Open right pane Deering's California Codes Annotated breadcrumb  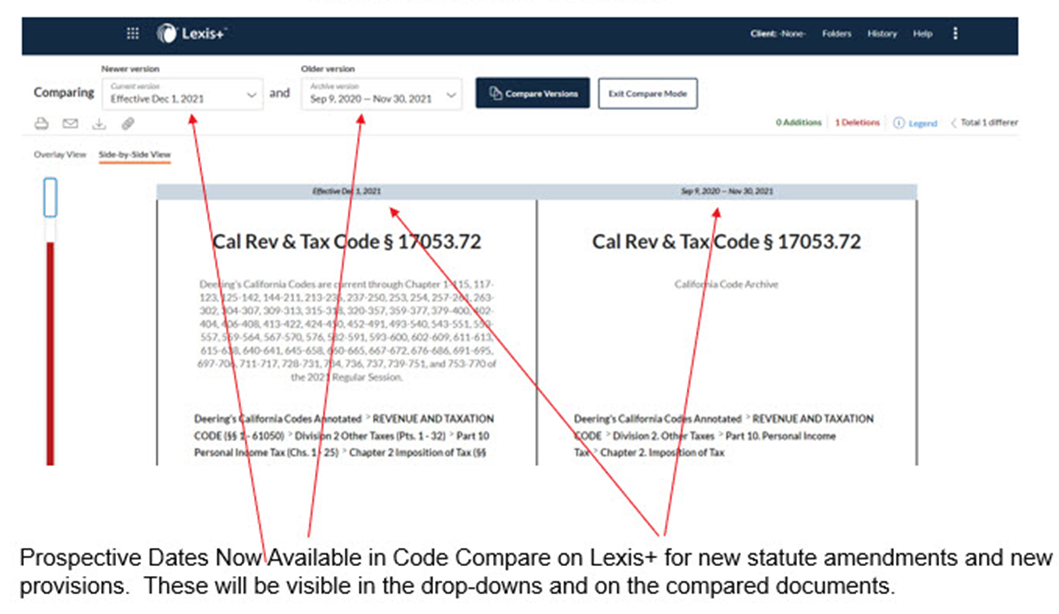click(x=657, y=419)
